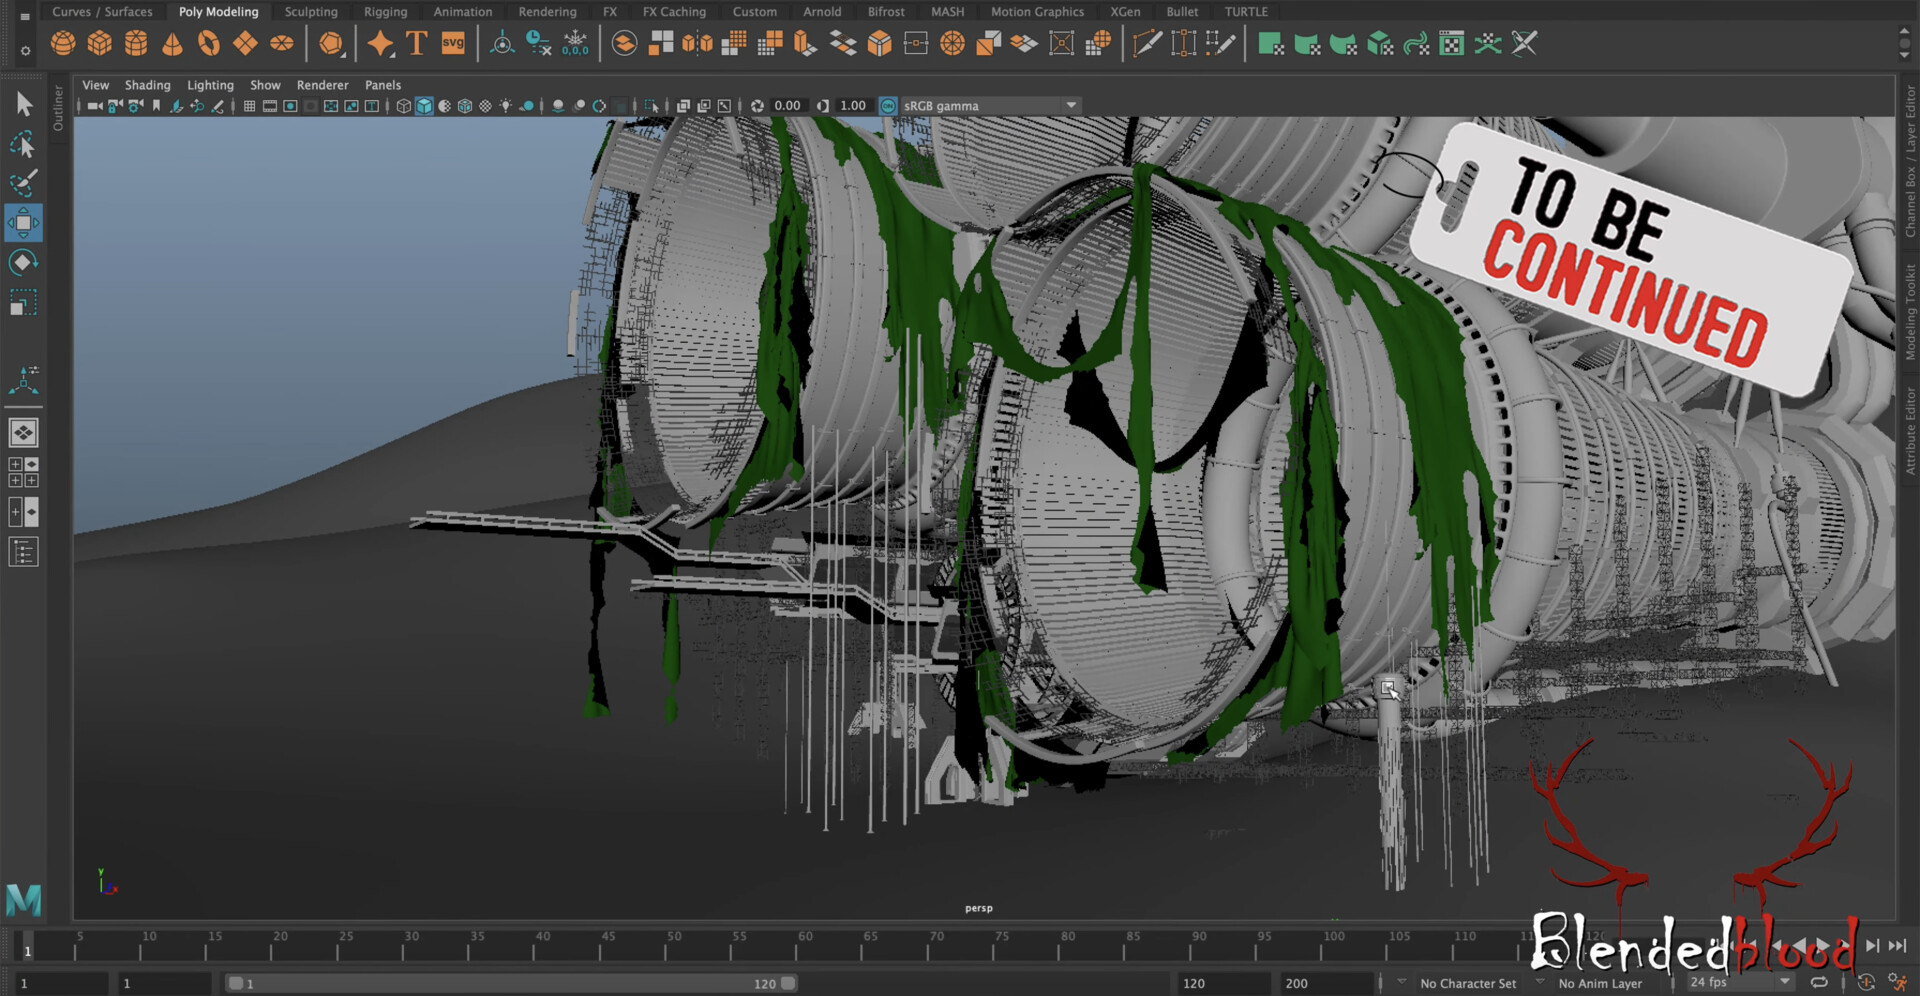Expand the 24 fps playback speed dropdown
The image size is (1920, 996).
pos(1783,983)
